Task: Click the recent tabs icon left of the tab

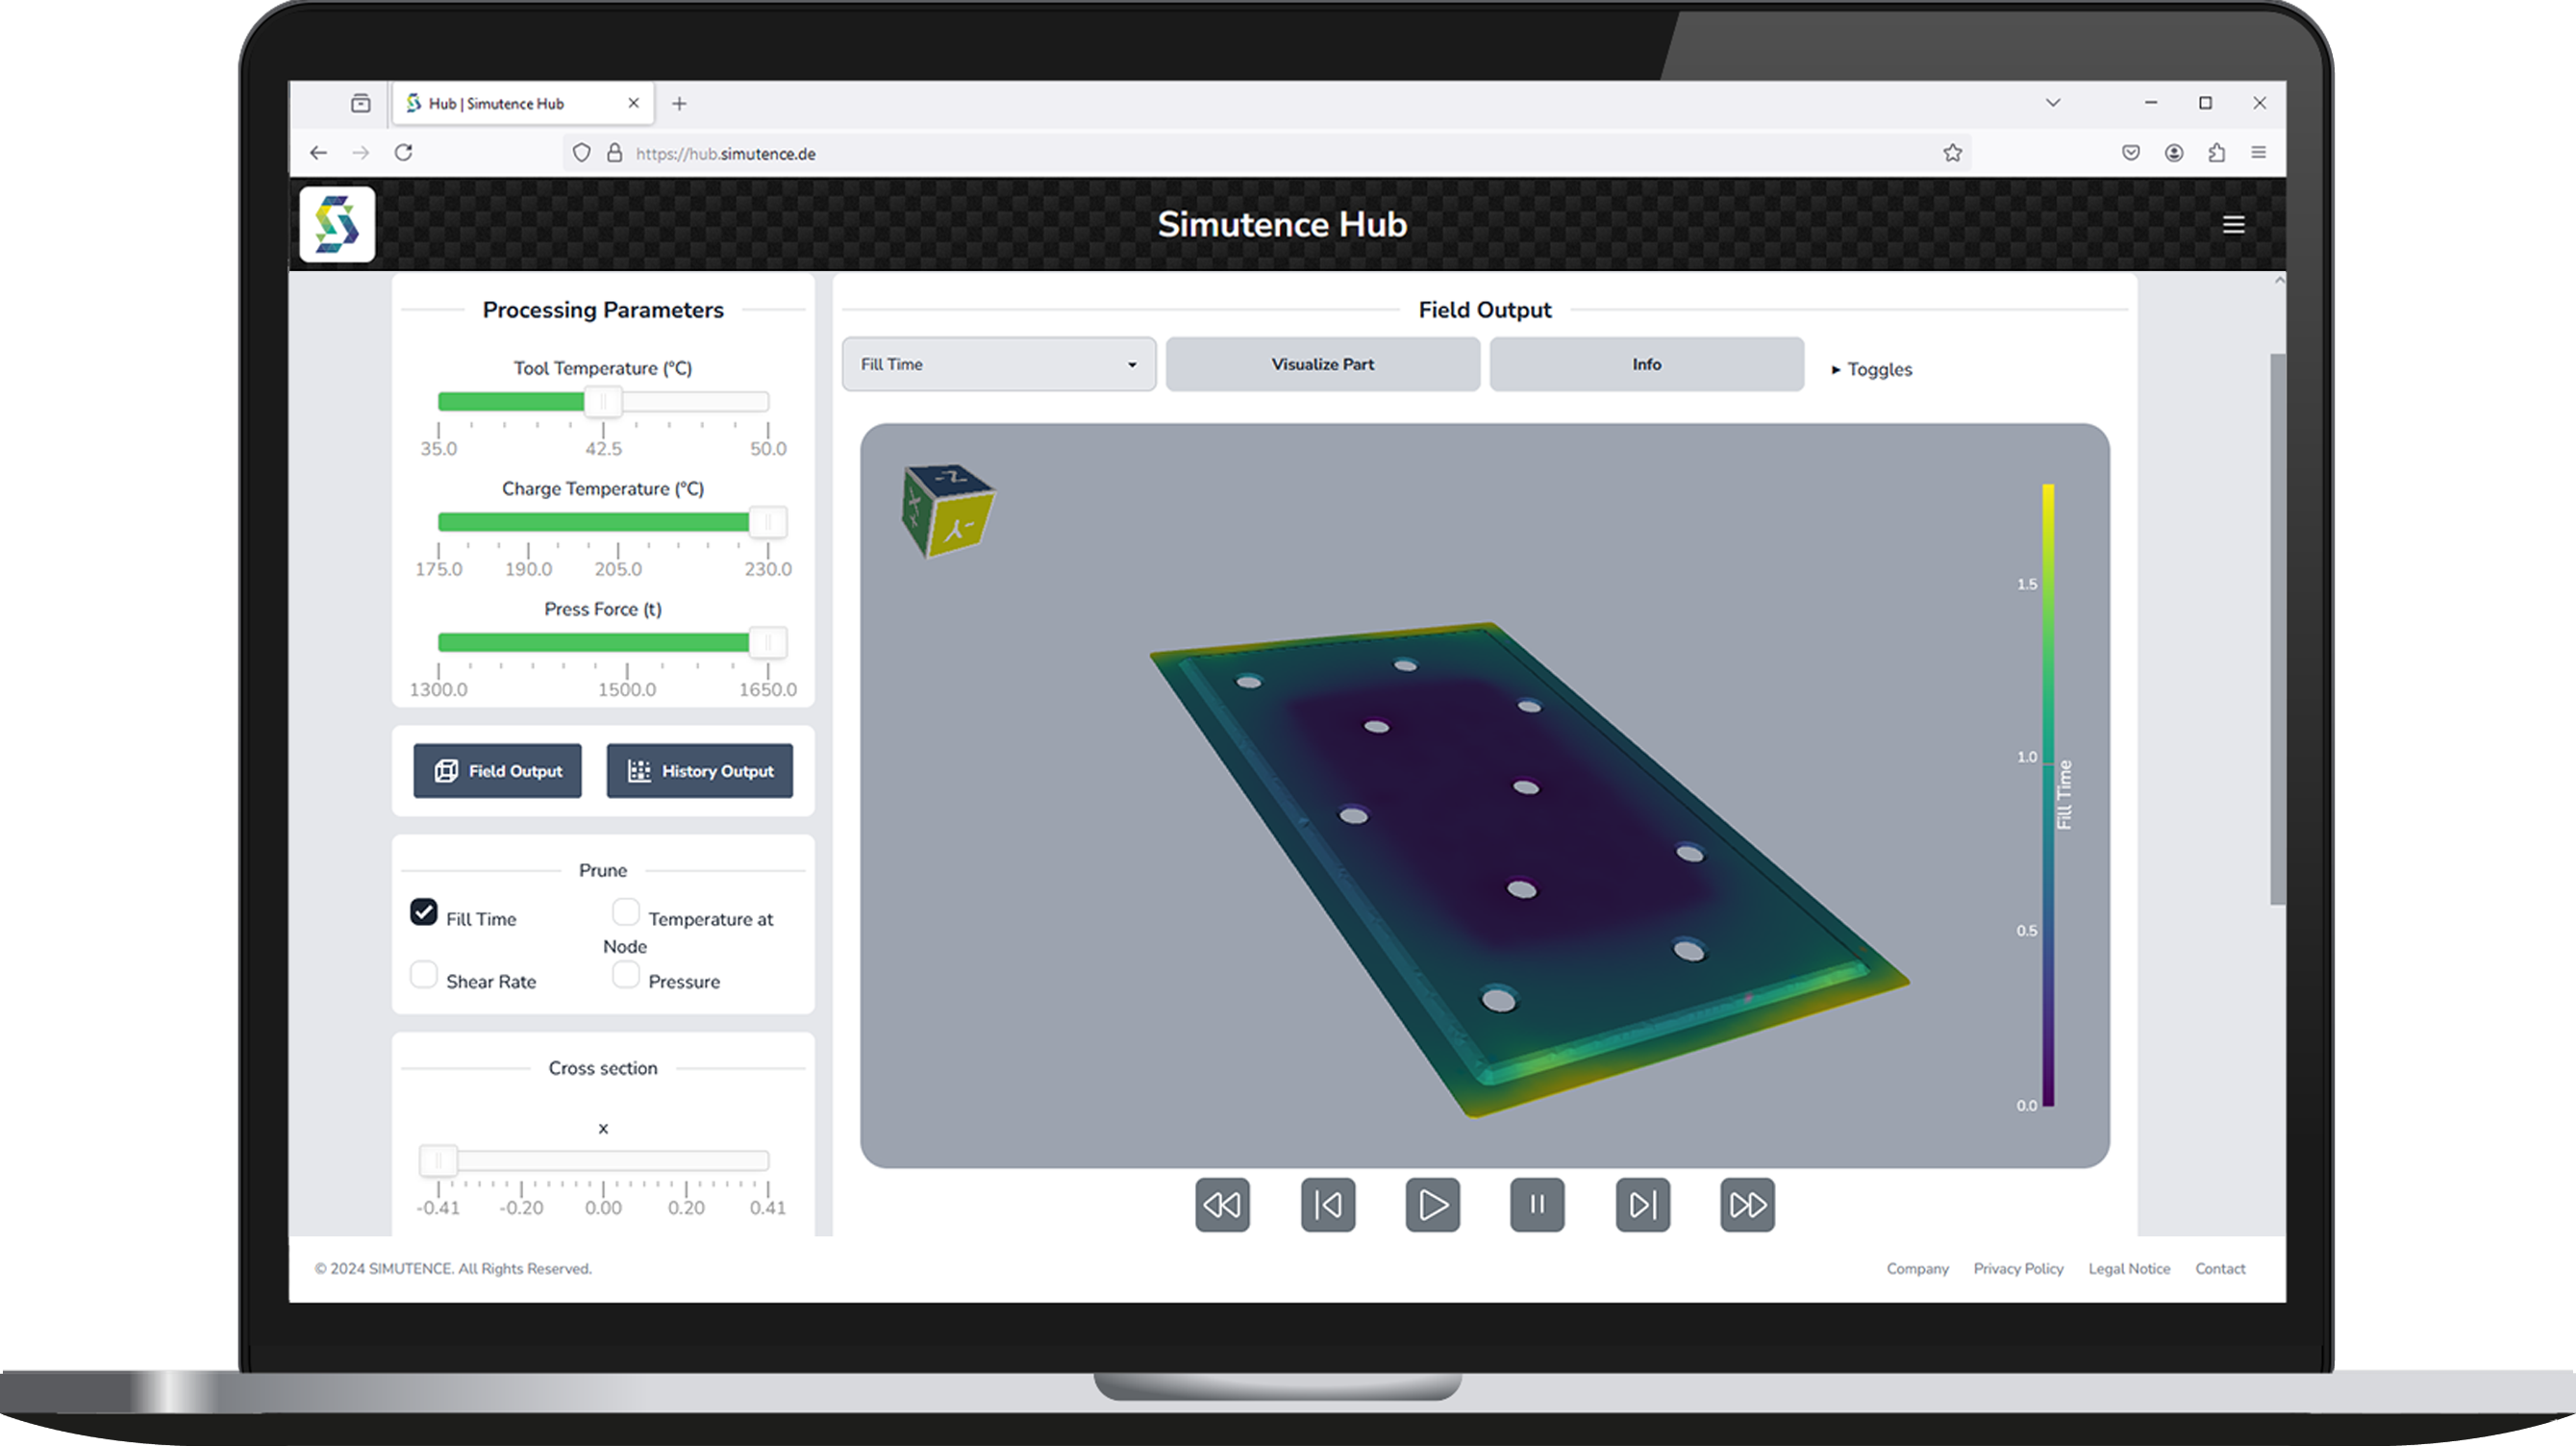Action: pos(361,103)
